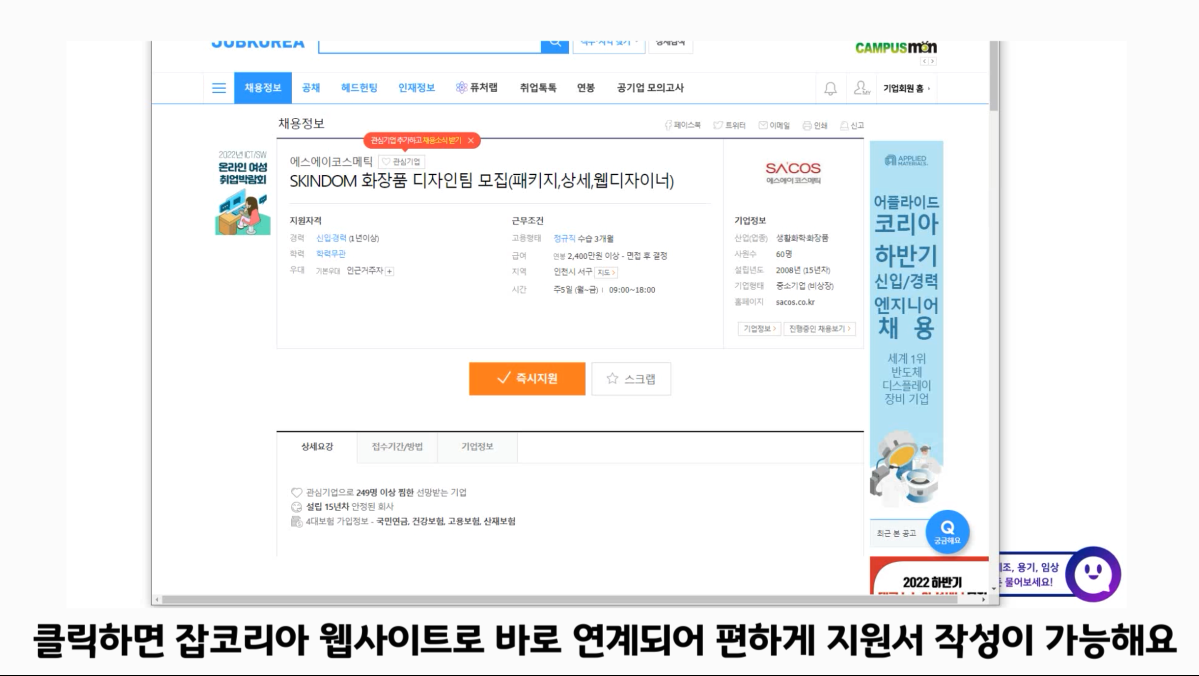Open the sacos.co.kr homepage link
This screenshot has width=1199, height=676.
tap(794, 302)
